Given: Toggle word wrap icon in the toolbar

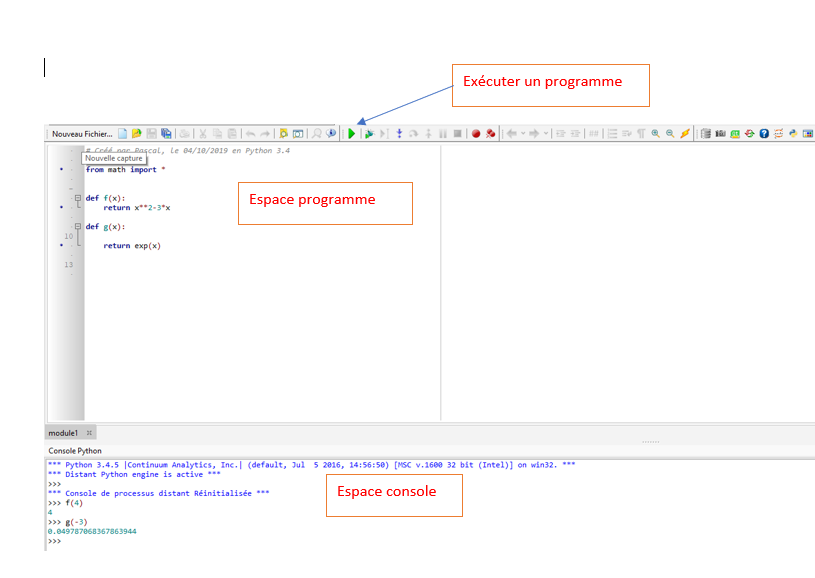Looking at the screenshot, I should [x=627, y=134].
